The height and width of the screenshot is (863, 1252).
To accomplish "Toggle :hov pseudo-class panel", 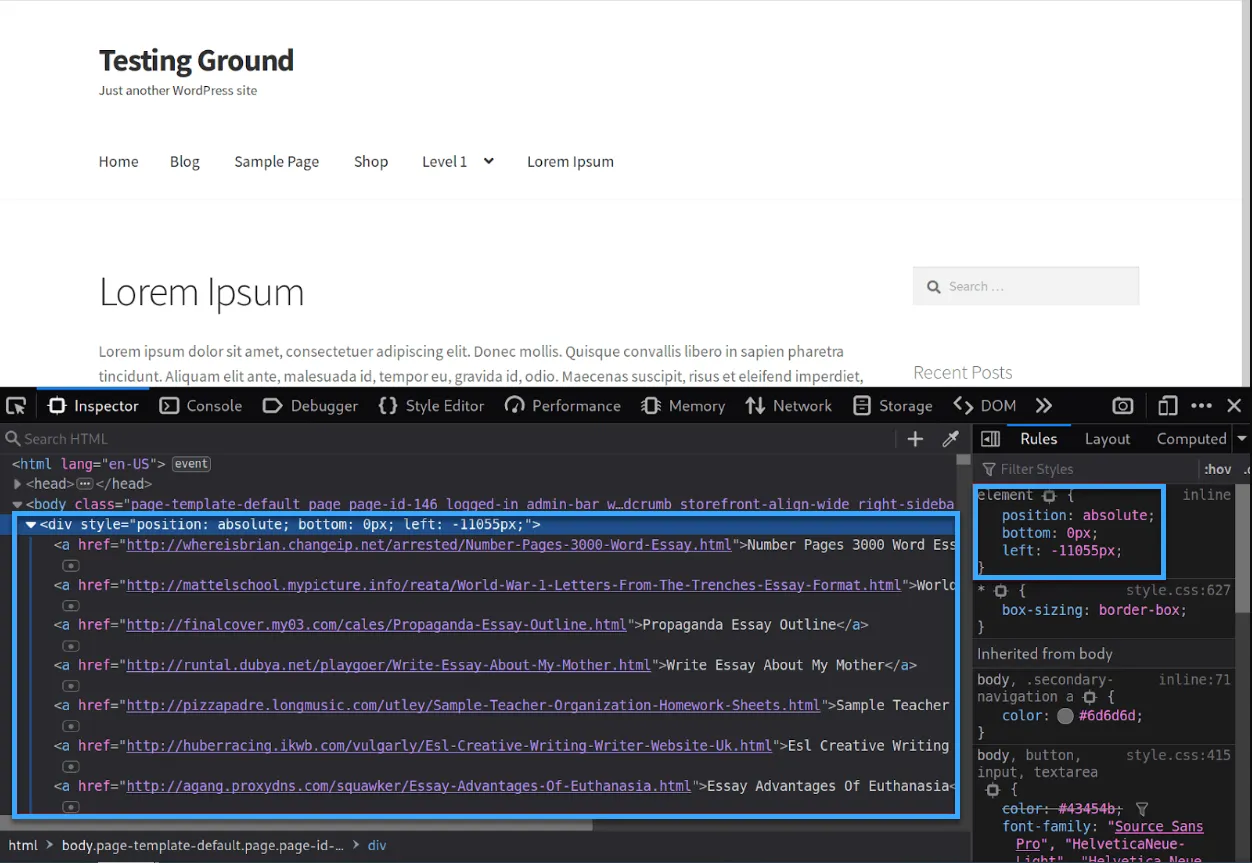I will (x=1217, y=469).
